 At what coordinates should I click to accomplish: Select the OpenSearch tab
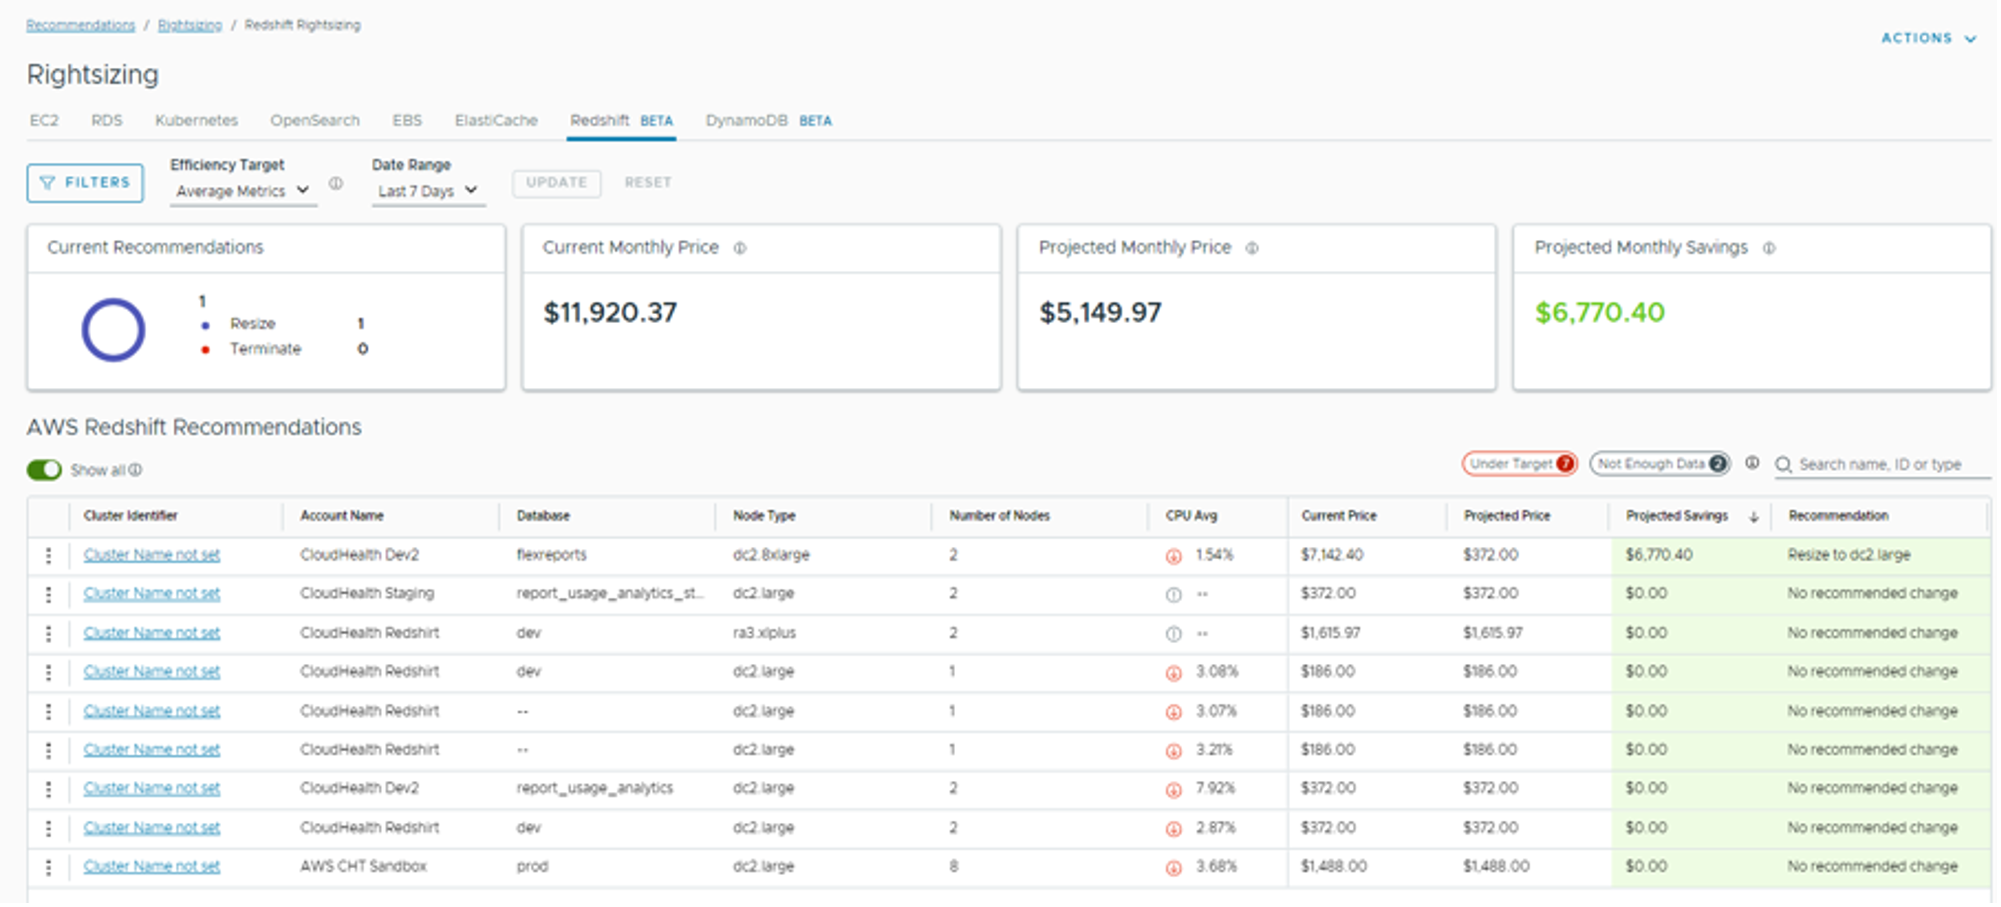click(x=314, y=121)
